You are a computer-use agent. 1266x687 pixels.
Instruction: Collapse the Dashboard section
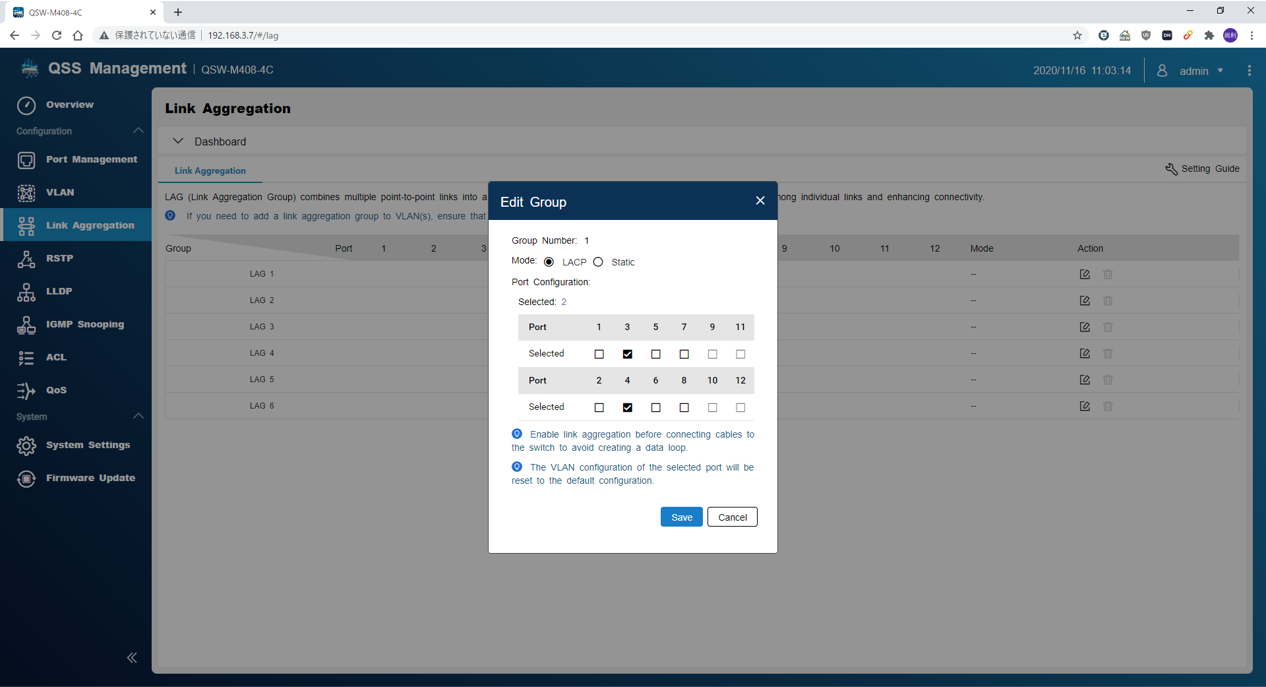(x=178, y=142)
